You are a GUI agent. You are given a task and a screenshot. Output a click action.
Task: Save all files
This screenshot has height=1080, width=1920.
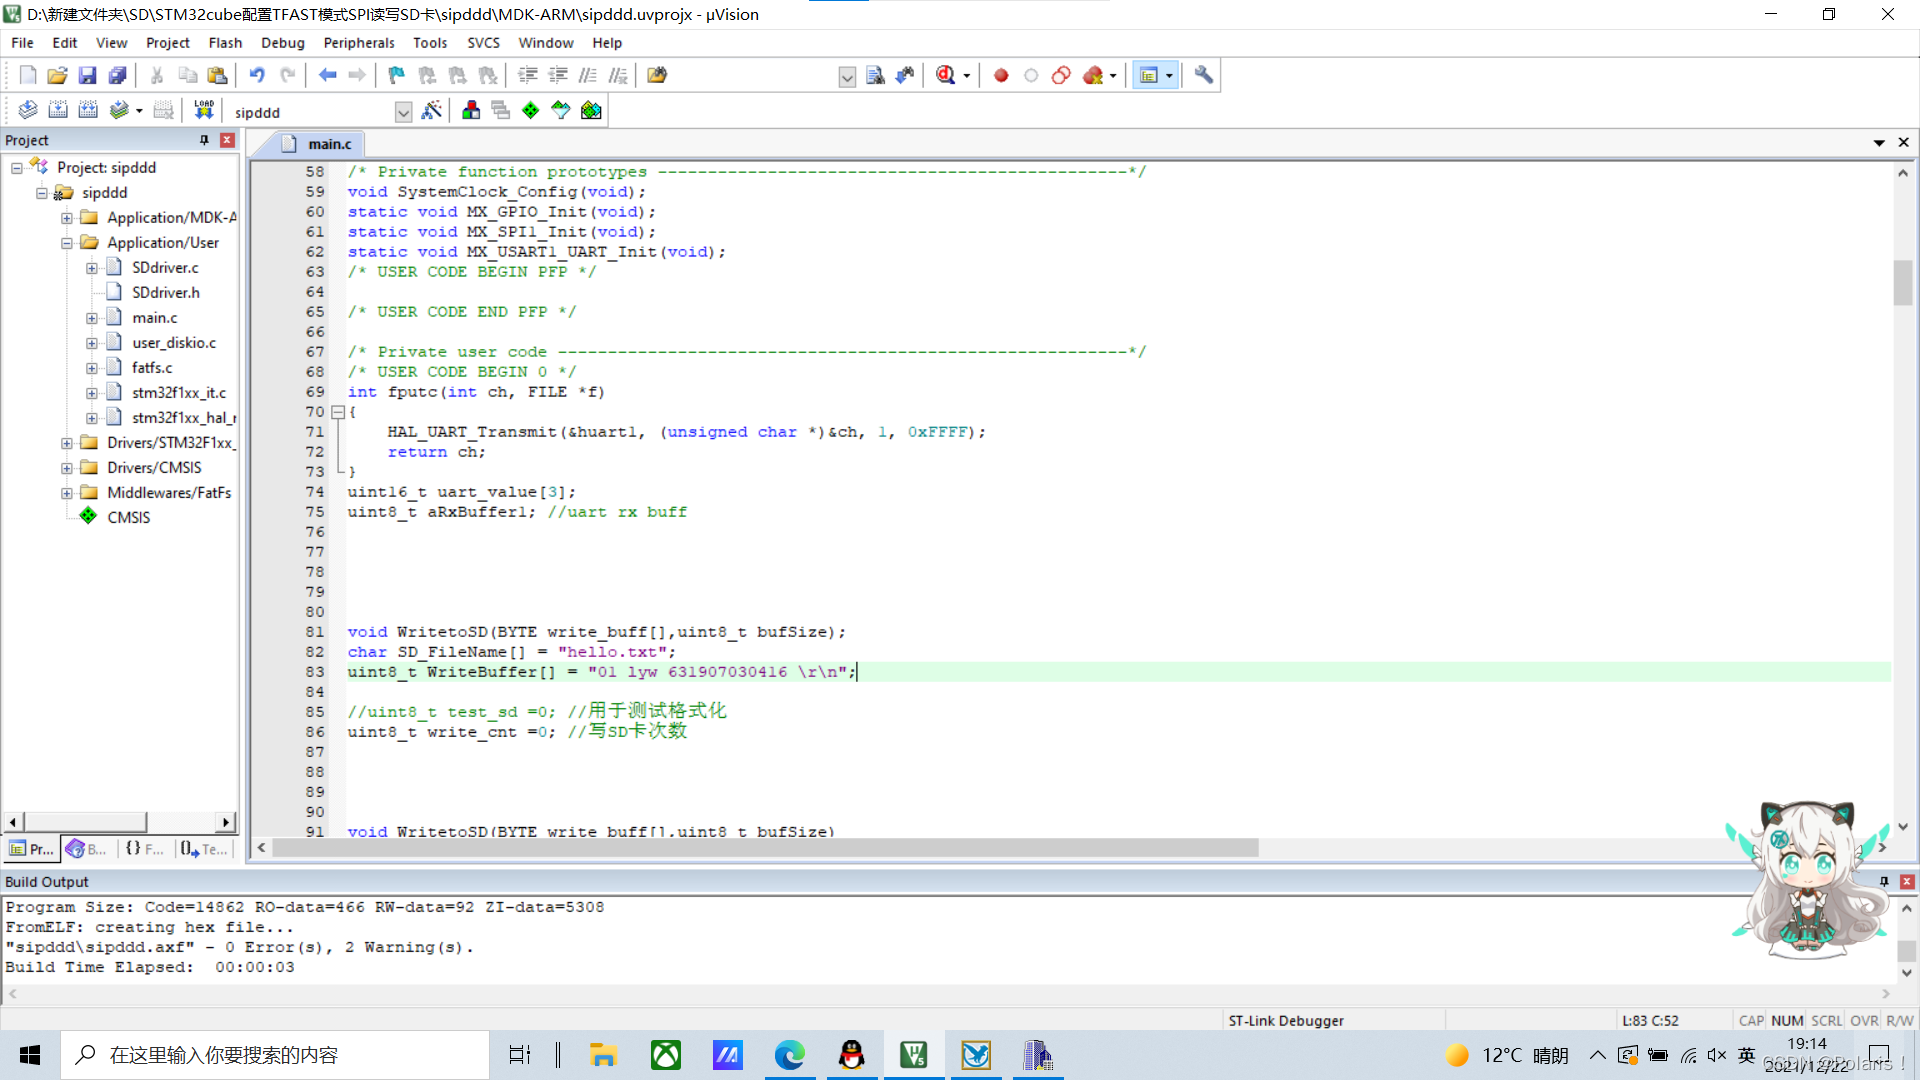coord(117,75)
